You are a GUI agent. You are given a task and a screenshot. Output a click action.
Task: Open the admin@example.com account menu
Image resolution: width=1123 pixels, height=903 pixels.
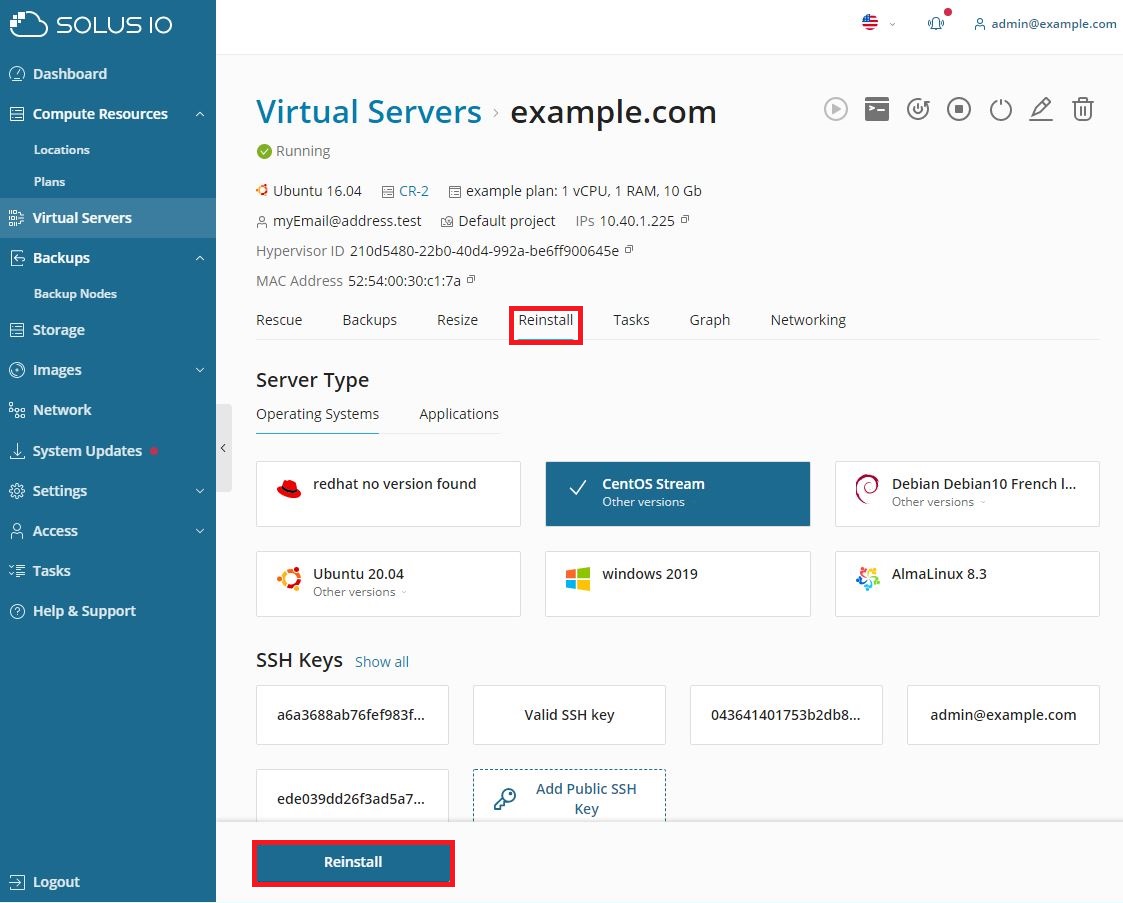(x=1045, y=24)
